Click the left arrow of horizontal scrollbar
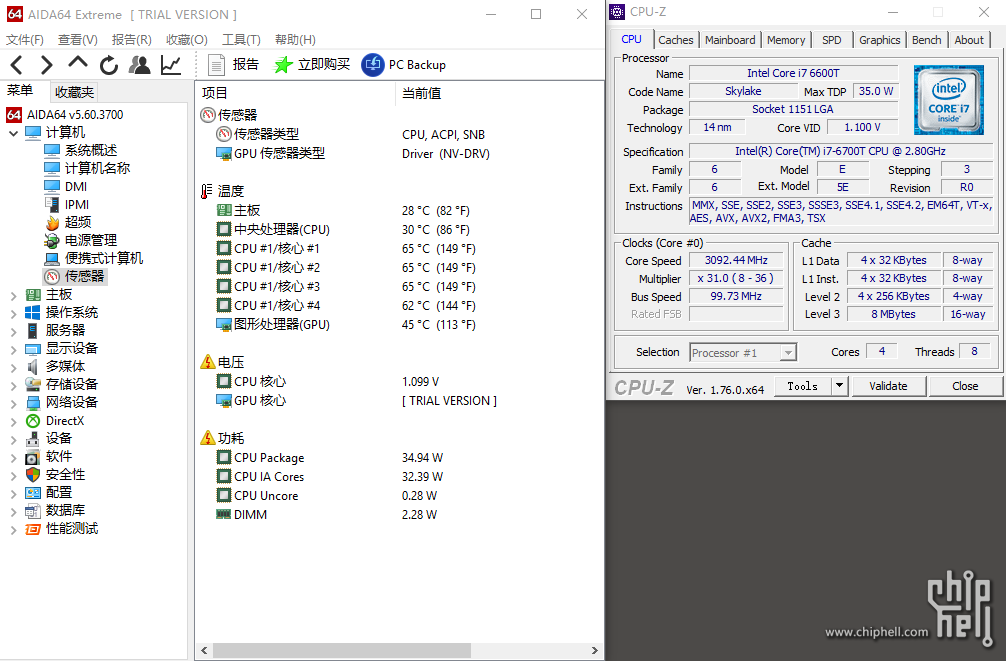Viewport: 1006px width, 661px height. pos(204,651)
